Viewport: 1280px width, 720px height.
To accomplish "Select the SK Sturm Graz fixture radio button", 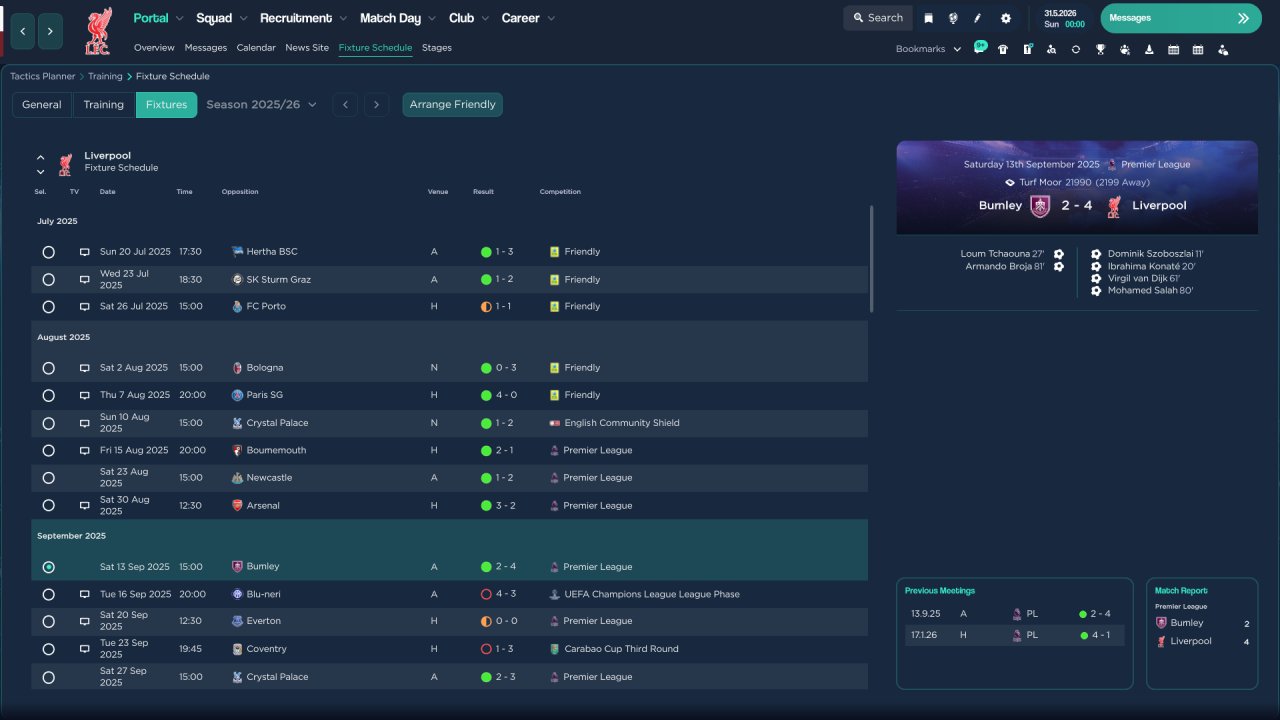I will point(48,280).
